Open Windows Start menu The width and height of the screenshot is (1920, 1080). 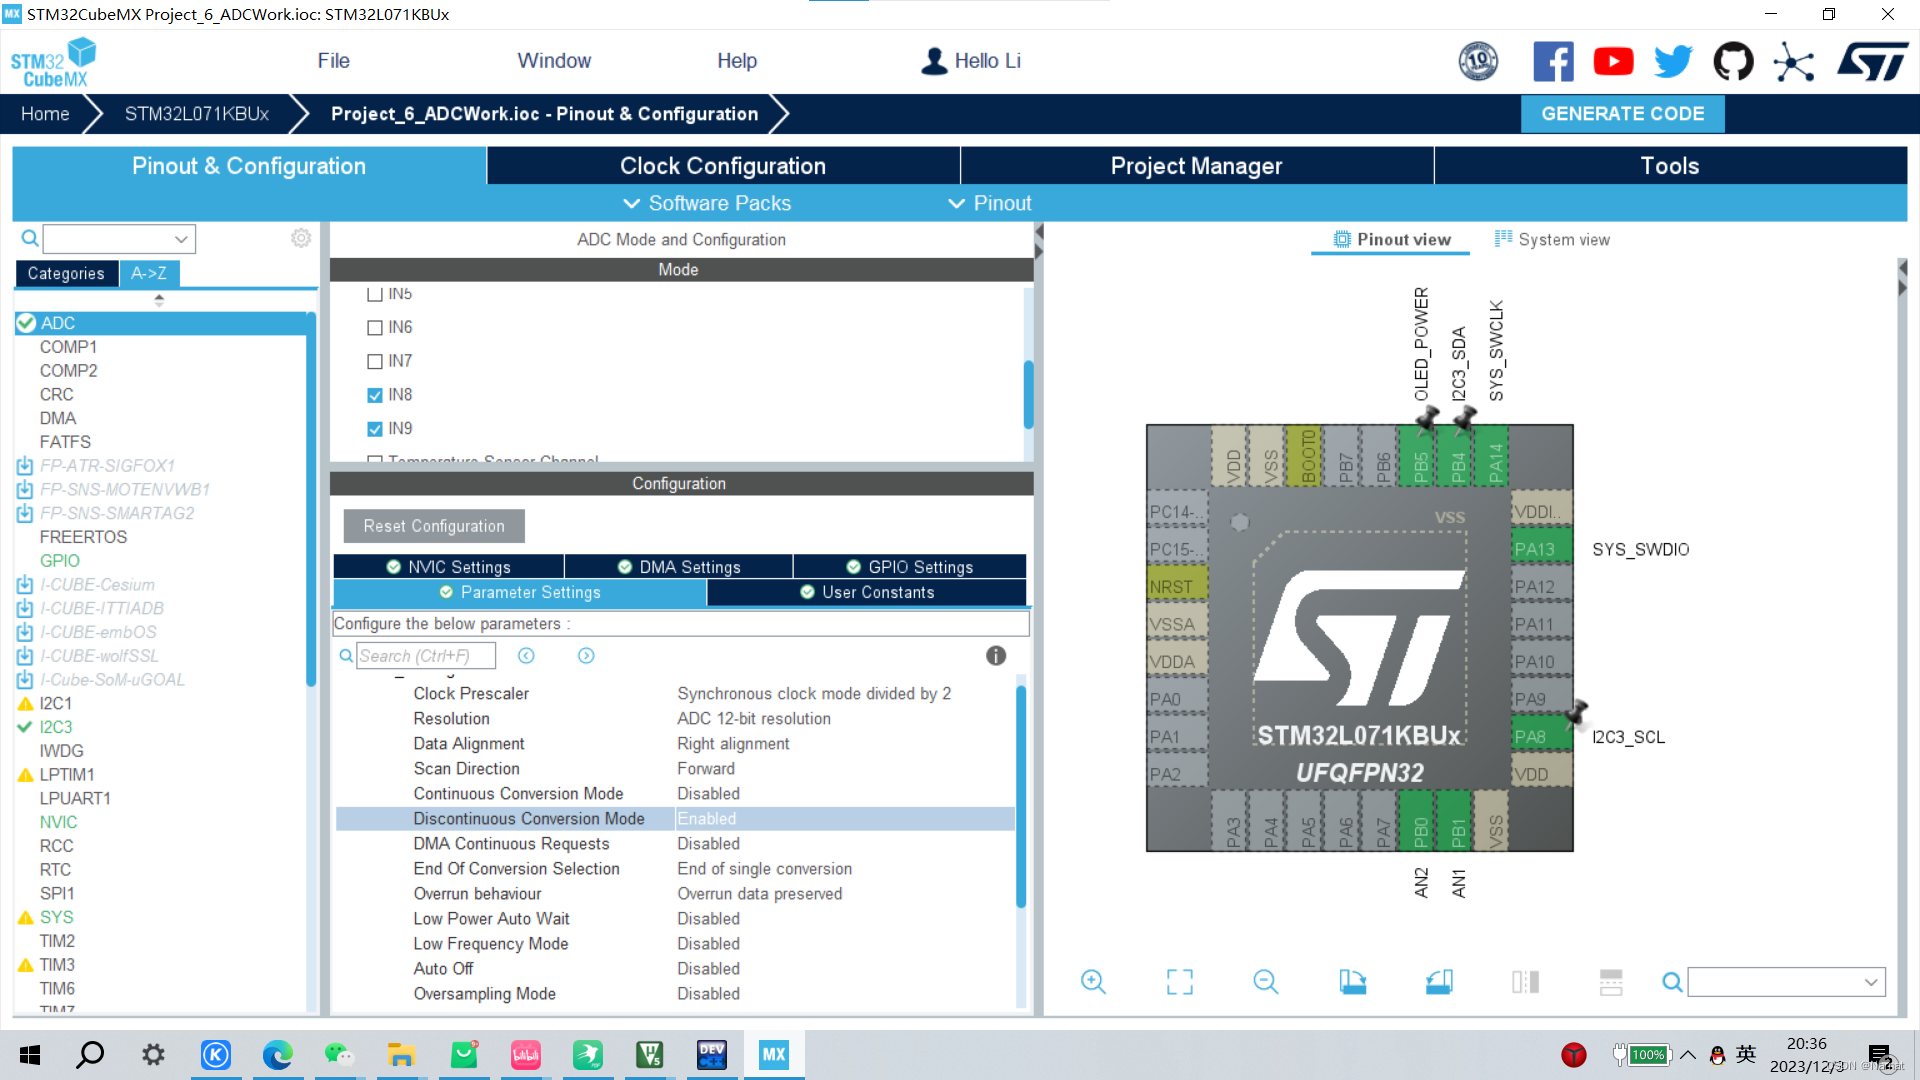30,1055
